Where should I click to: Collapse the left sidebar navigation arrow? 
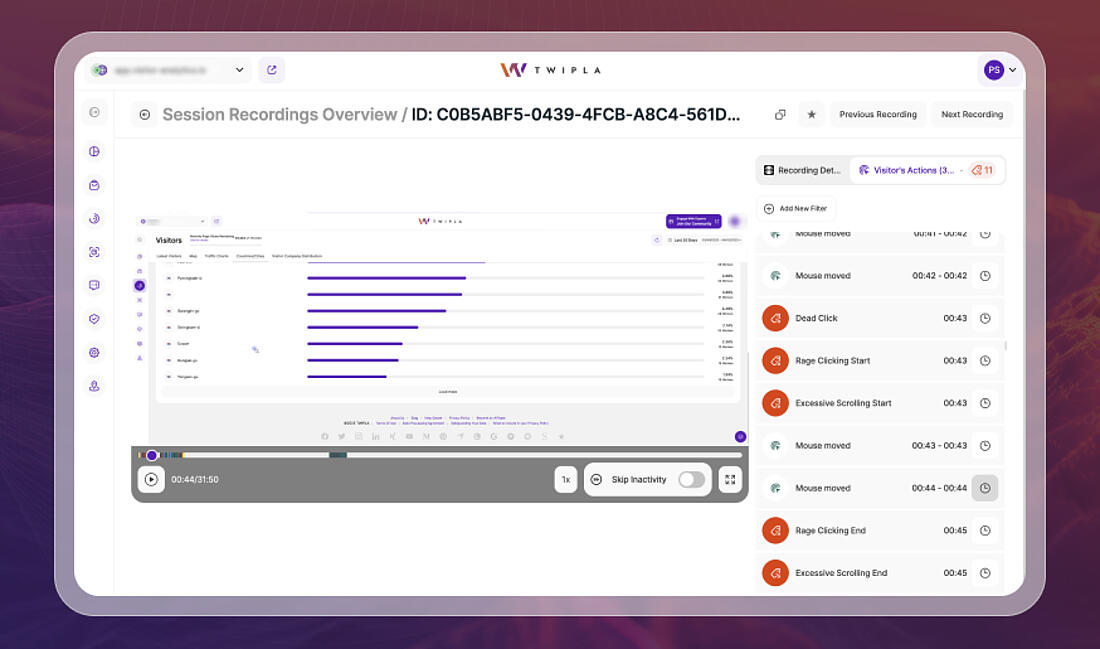tap(95, 112)
